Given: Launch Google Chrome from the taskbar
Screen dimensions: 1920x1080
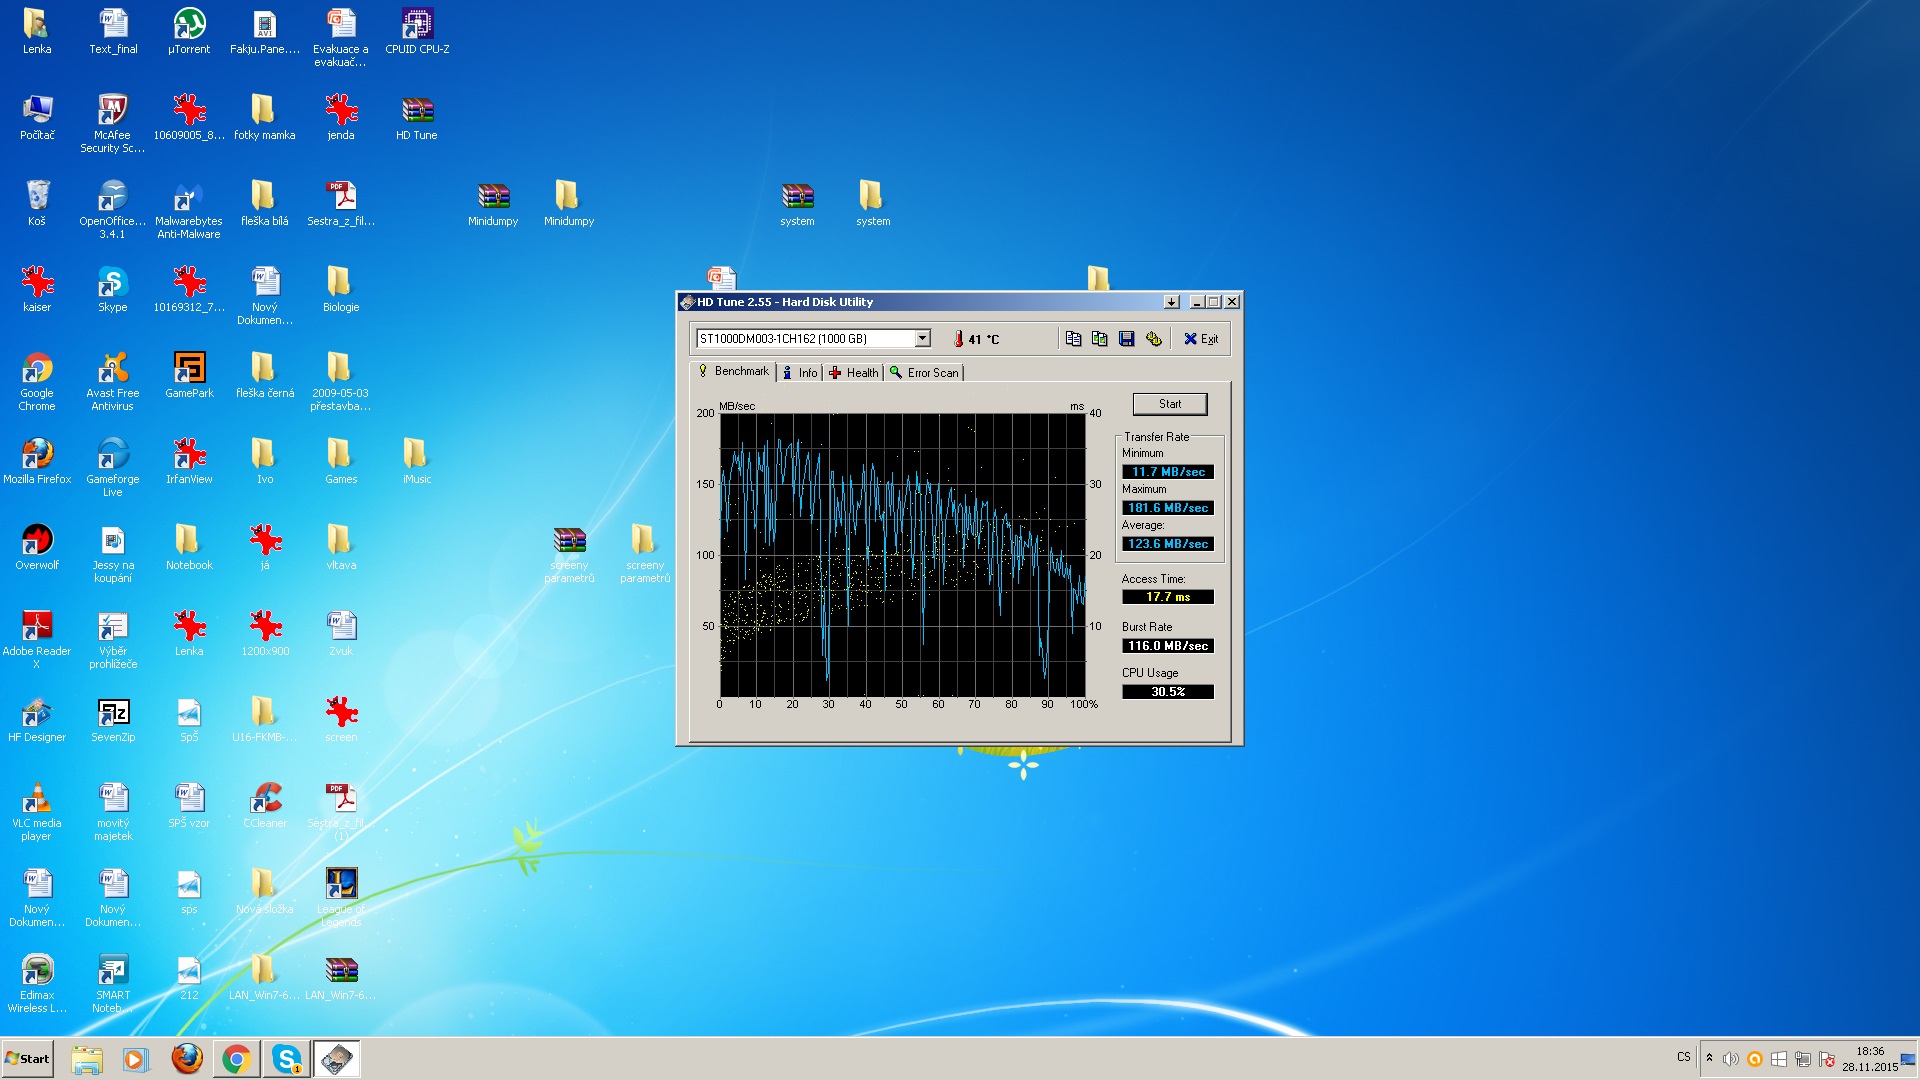Looking at the screenshot, I should pos(237,1059).
